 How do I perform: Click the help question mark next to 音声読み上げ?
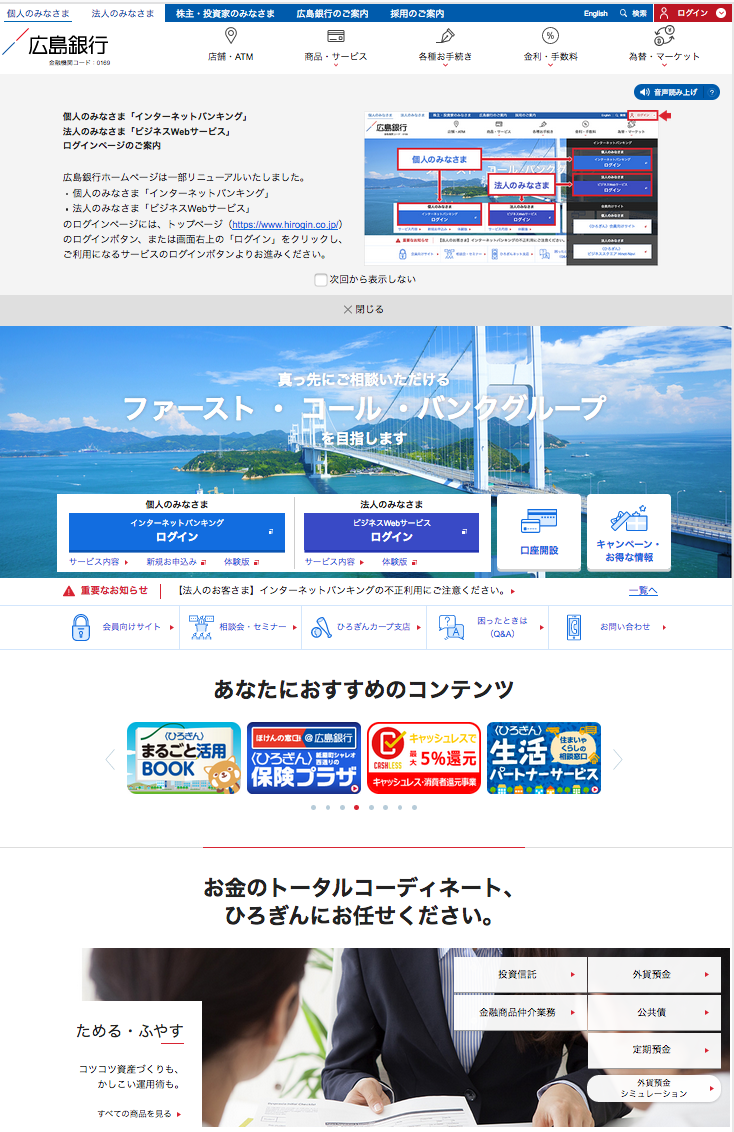point(712,92)
